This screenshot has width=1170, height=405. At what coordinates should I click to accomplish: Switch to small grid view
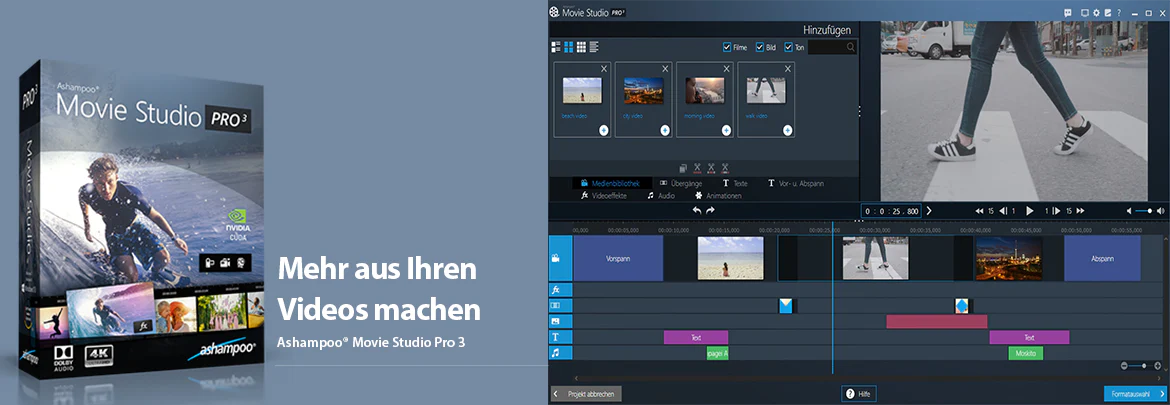tap(581, 47)
